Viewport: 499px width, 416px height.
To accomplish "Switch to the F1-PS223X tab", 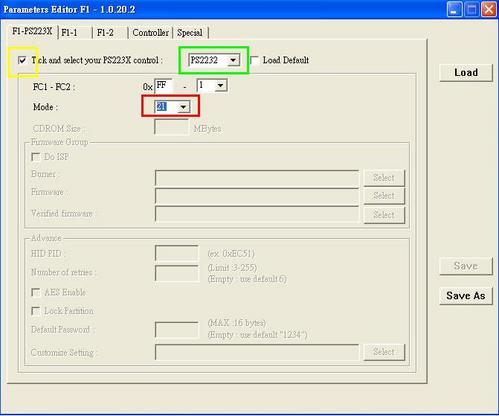I will 32,32.
